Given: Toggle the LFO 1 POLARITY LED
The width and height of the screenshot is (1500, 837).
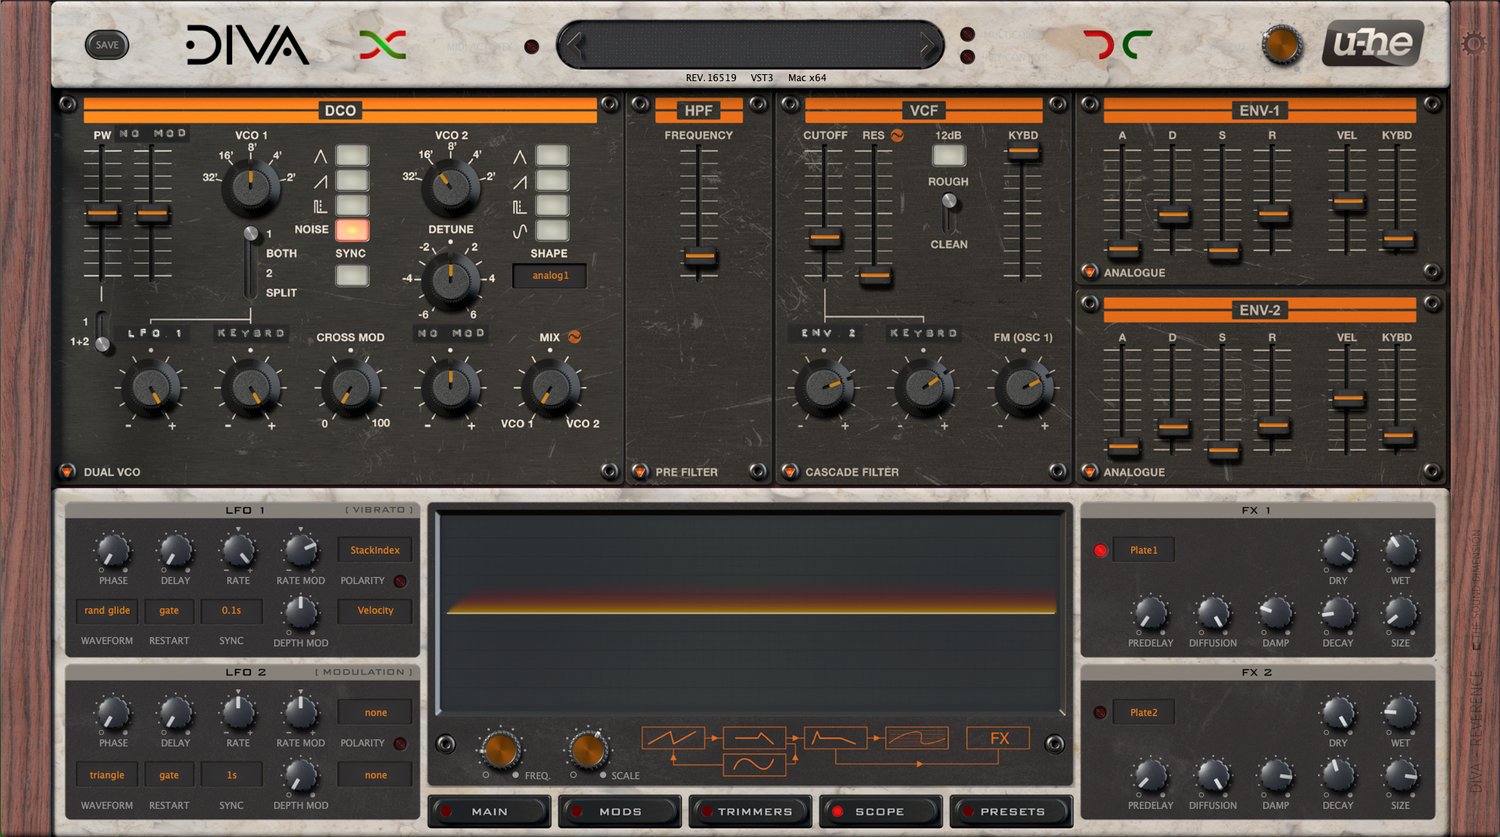Looking at the screenshot, I should [400, 581].
